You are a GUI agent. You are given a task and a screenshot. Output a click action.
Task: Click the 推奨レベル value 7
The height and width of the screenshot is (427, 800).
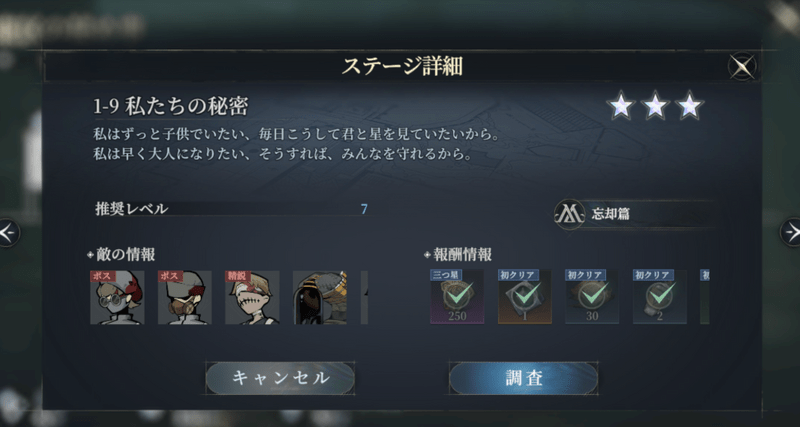tap(364, 209)
